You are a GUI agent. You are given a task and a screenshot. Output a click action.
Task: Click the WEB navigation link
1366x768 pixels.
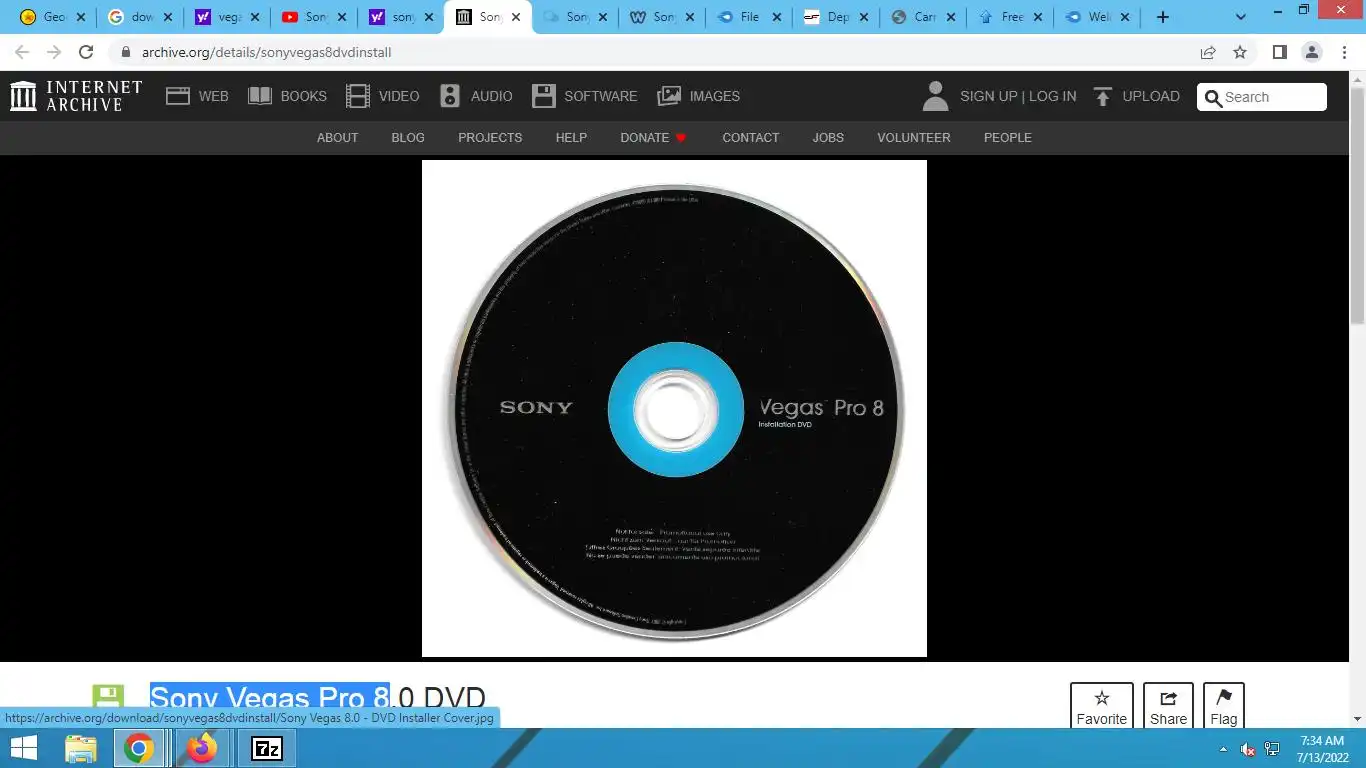pos(213,96)
